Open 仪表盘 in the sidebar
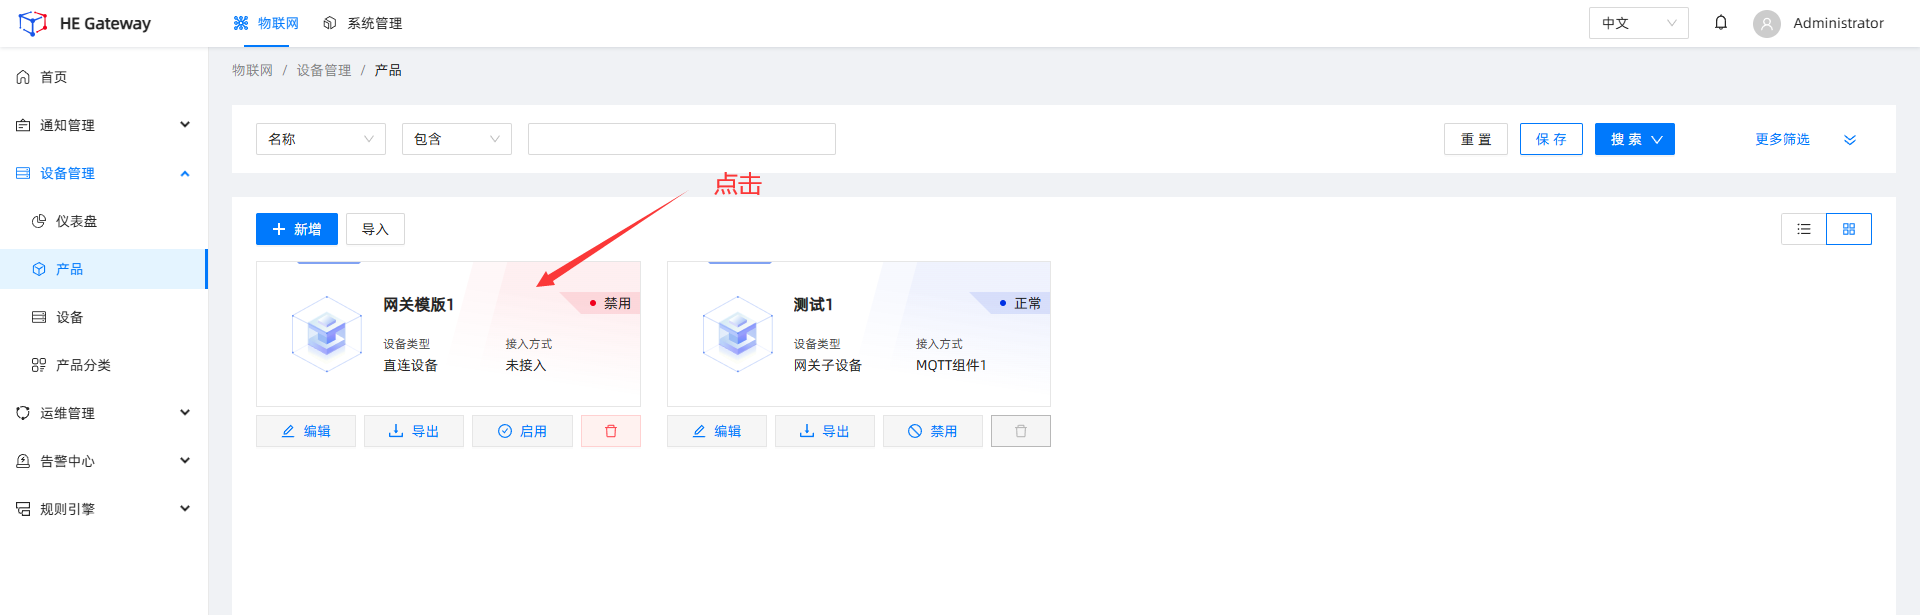 point(104,221)
